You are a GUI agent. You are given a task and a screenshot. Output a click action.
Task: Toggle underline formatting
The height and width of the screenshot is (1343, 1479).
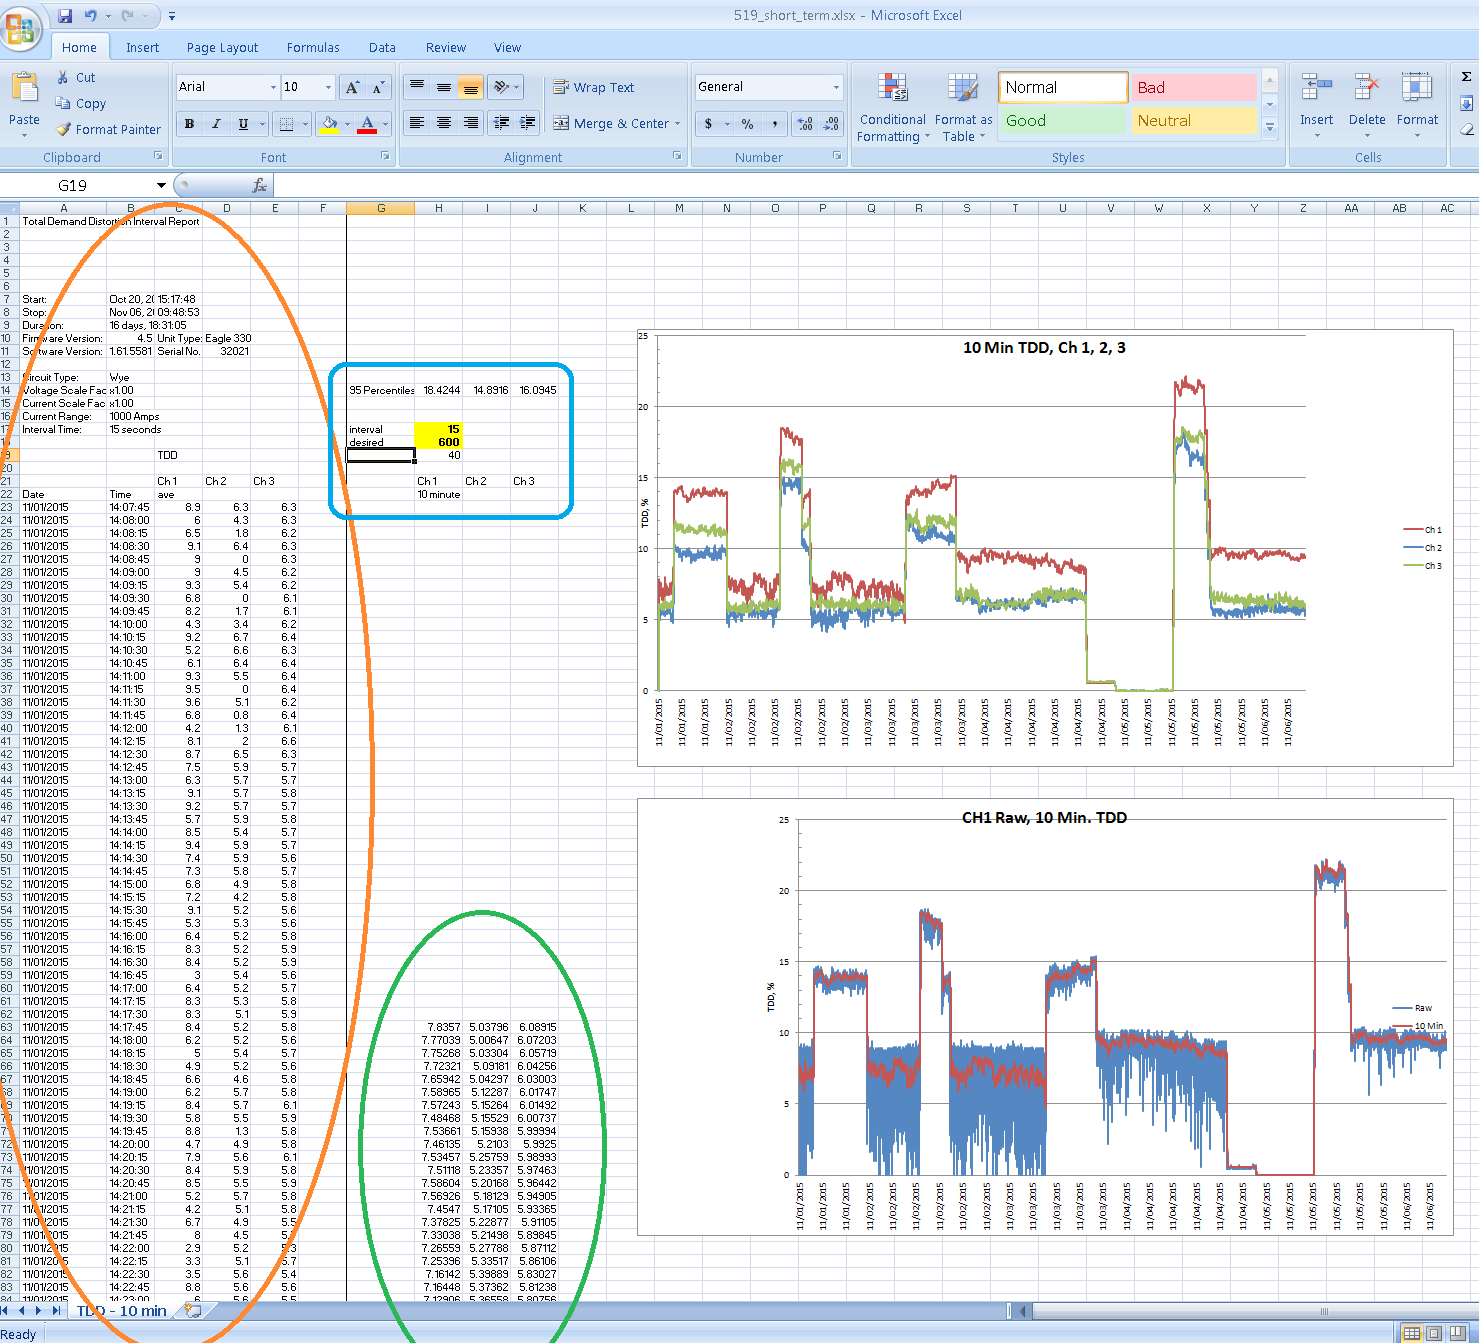240,123
